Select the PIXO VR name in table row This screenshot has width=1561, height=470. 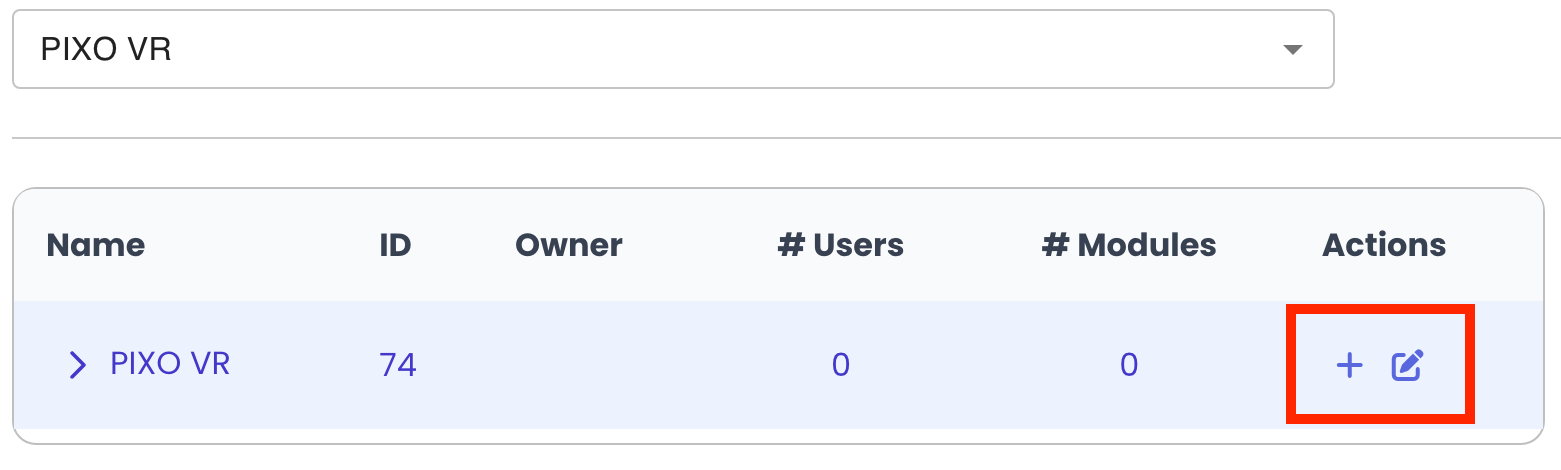170,364
